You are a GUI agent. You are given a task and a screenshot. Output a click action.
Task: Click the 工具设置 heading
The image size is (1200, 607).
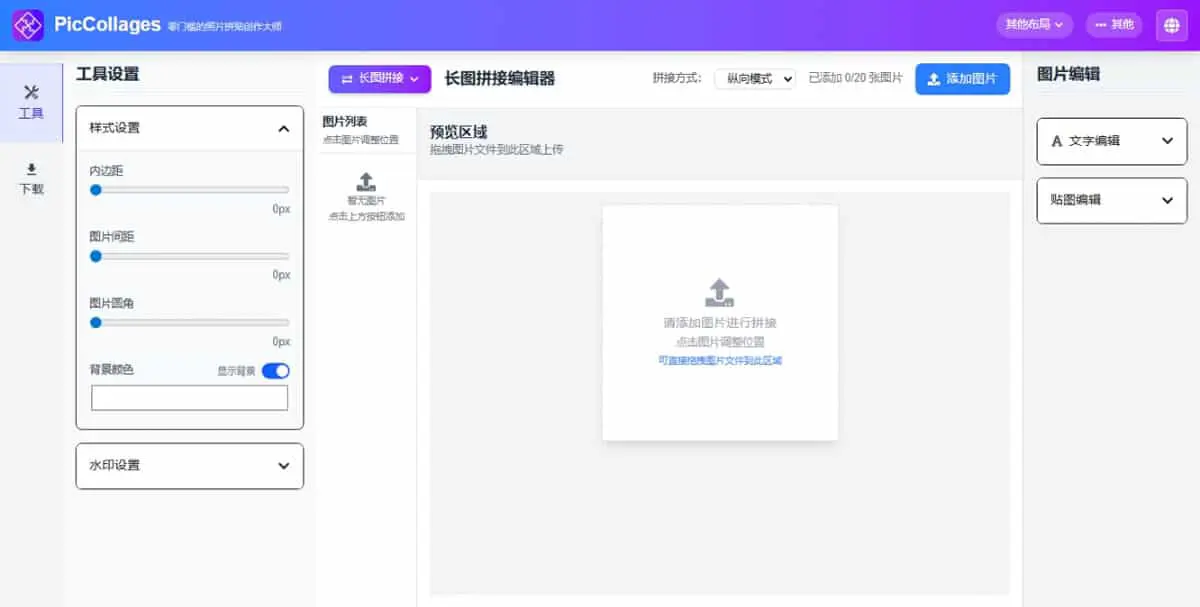[x=108, y=74]
